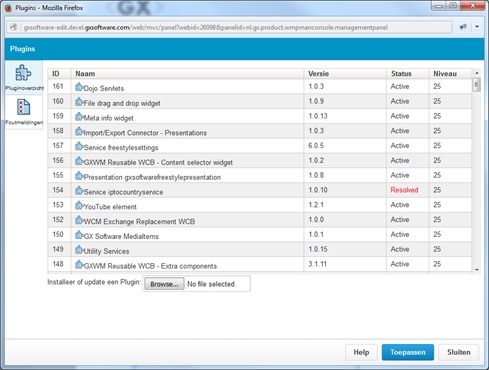Viewport: 489px width, 370px height.
Task: Click plugin icon beside GXWM Reusable WCB - Extra components
Action: point(79,265)
